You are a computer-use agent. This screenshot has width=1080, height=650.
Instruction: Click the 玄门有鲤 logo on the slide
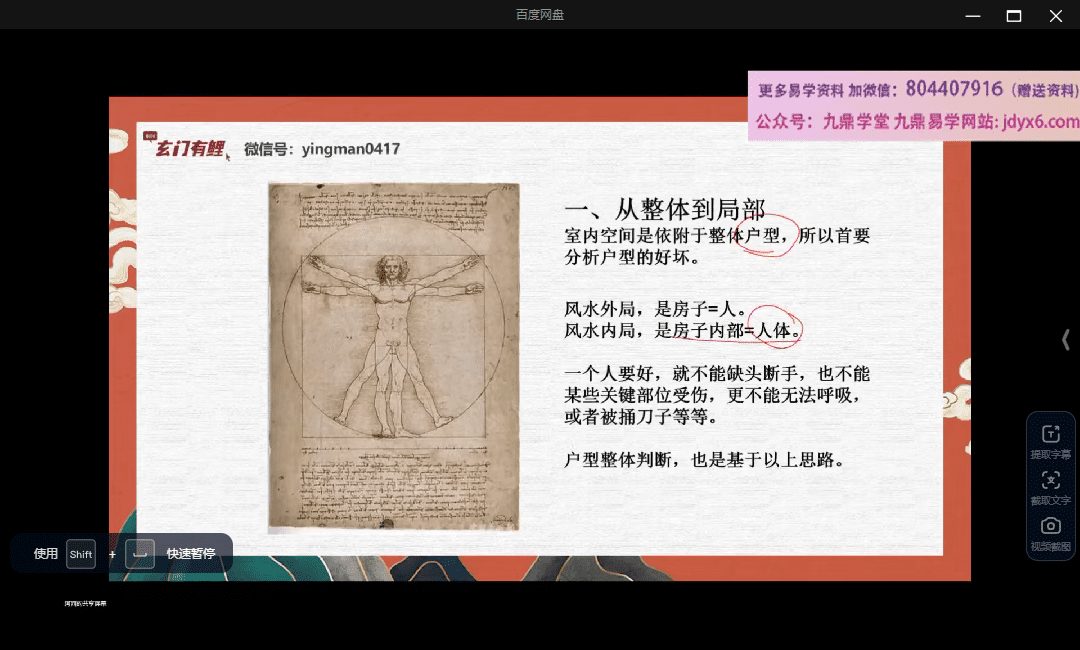tap(189, 149)
